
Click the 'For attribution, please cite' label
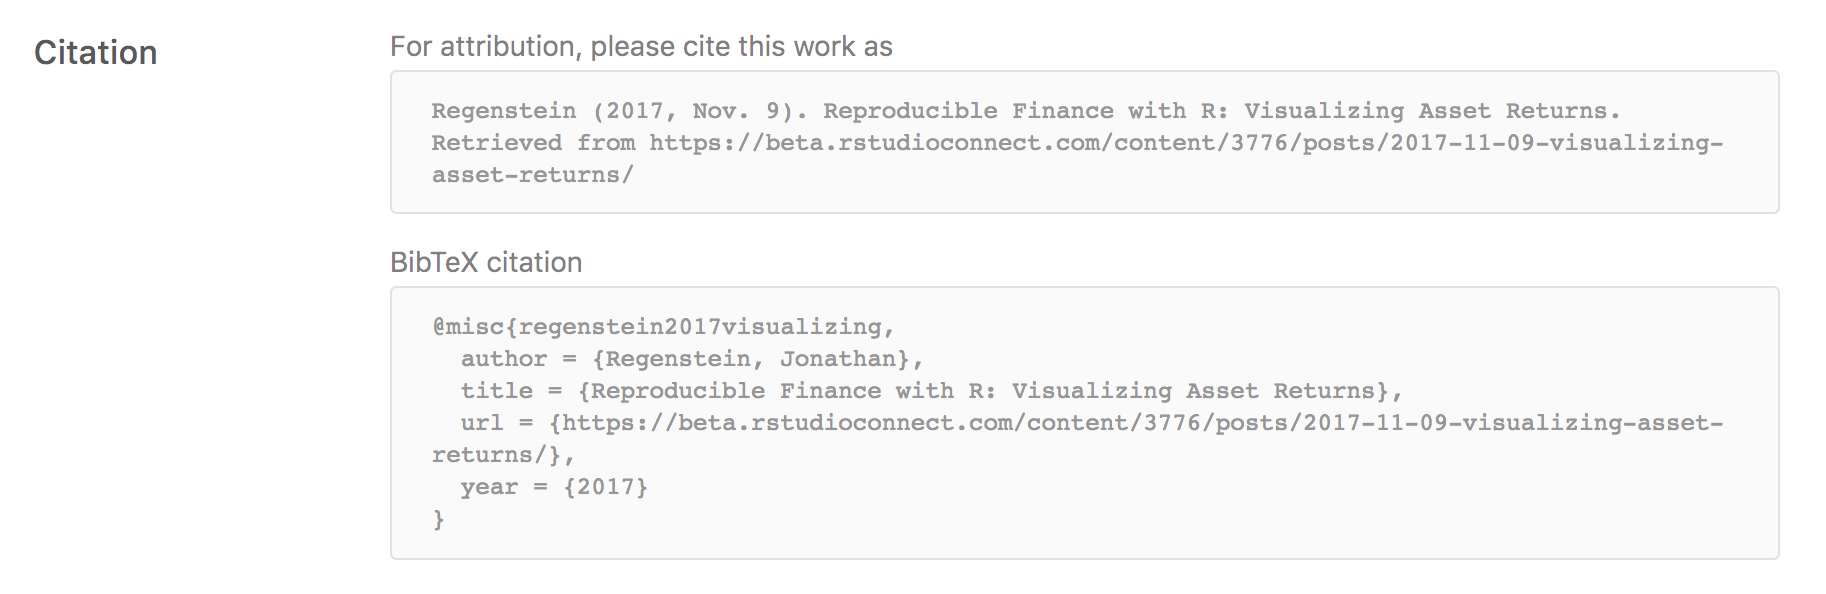[640, 47]
